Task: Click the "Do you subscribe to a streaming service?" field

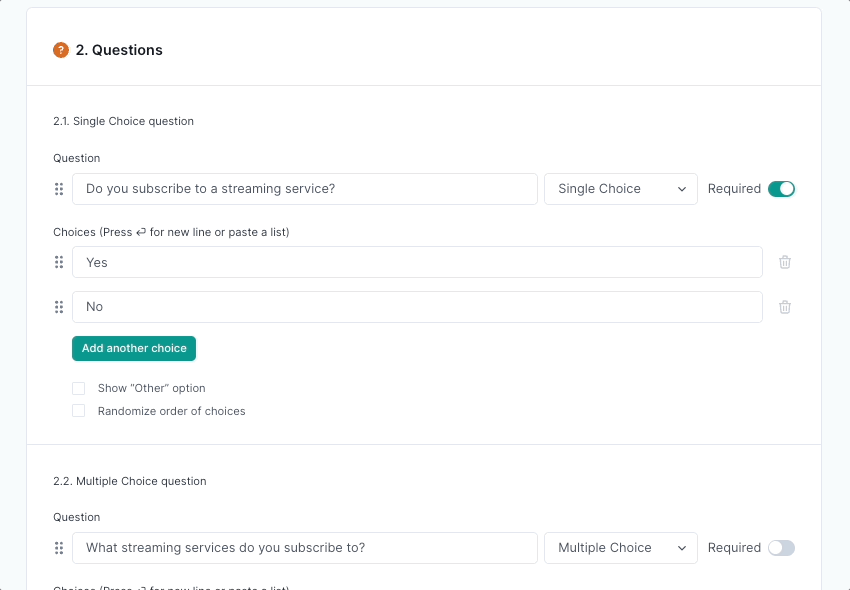Action: [x=305, y=189]
